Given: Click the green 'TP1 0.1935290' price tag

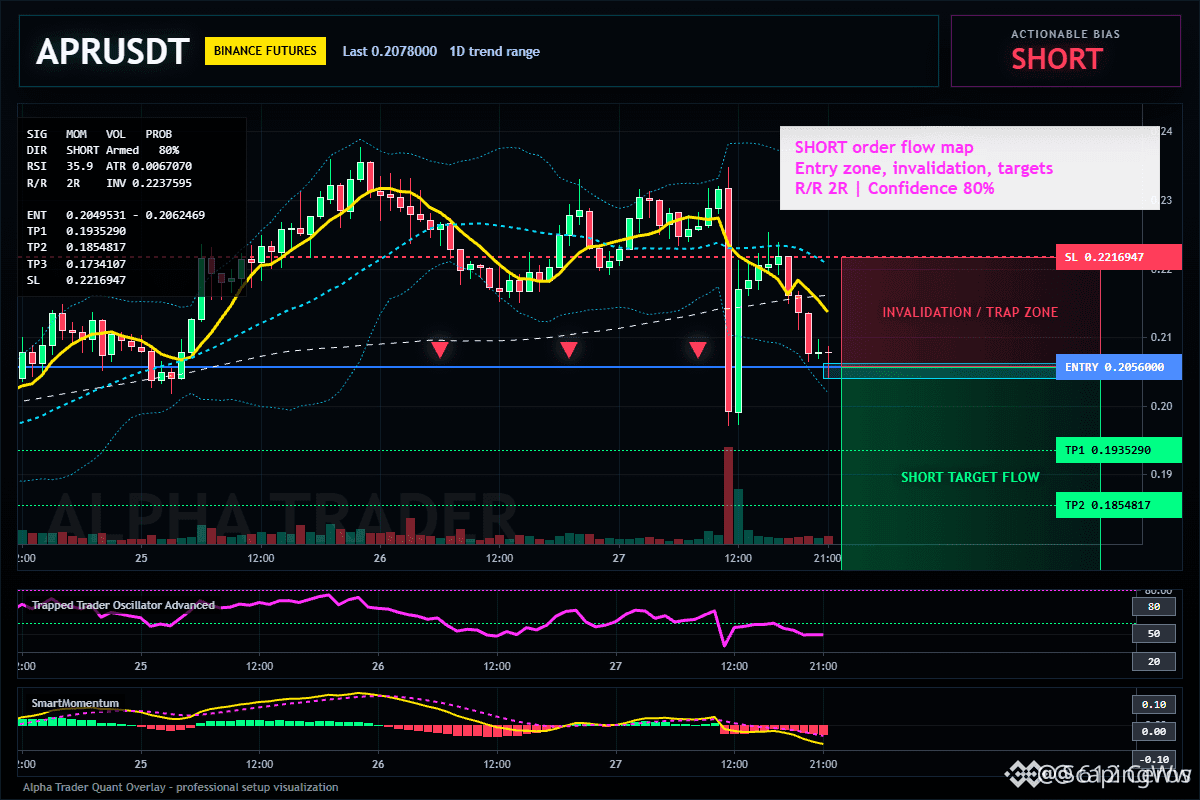Looking at the screenshot, I should [x=1118, y=450].
